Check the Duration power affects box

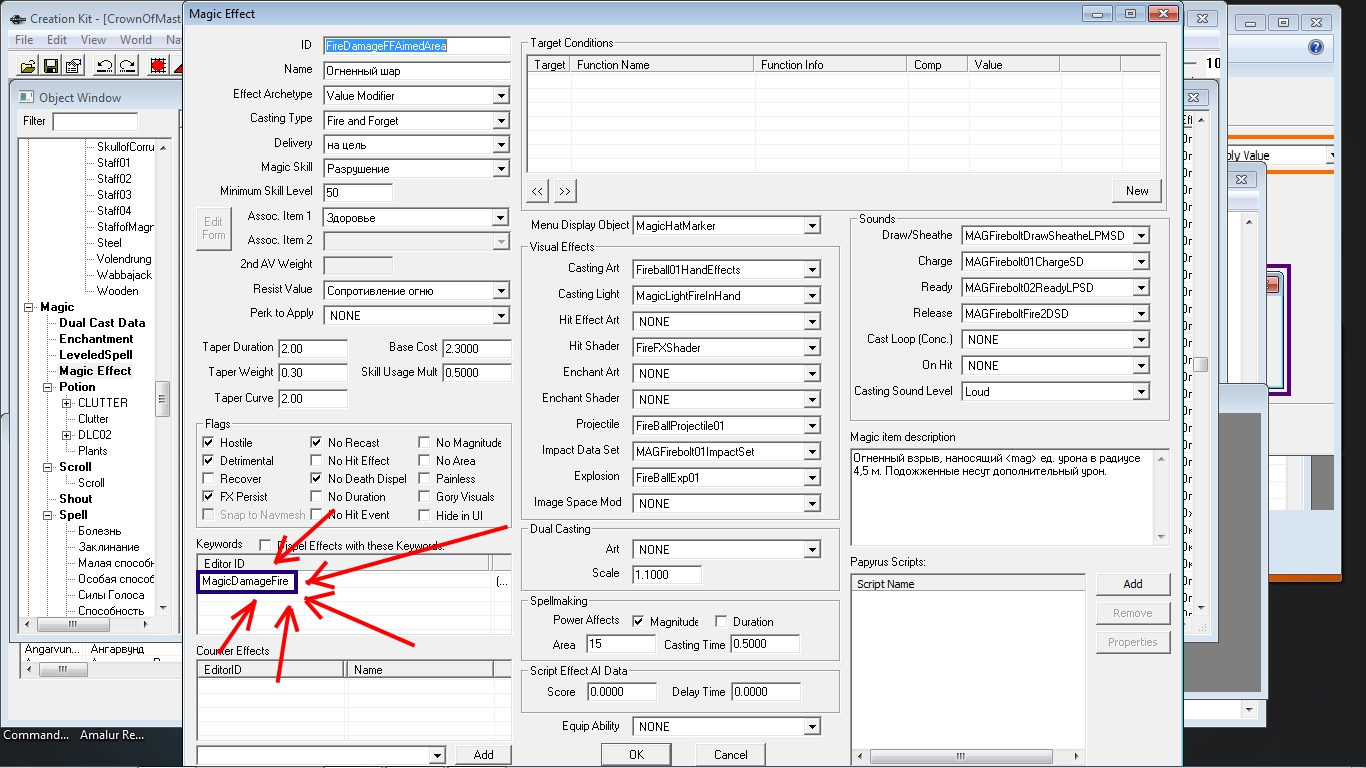click(721, 622)
